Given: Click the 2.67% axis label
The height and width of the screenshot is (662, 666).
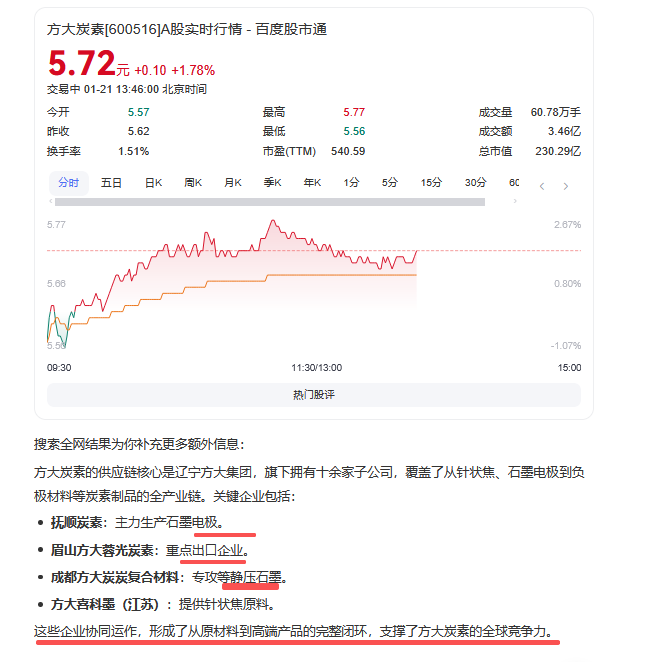Looking at the screenshot, I should tap(567, 225).
